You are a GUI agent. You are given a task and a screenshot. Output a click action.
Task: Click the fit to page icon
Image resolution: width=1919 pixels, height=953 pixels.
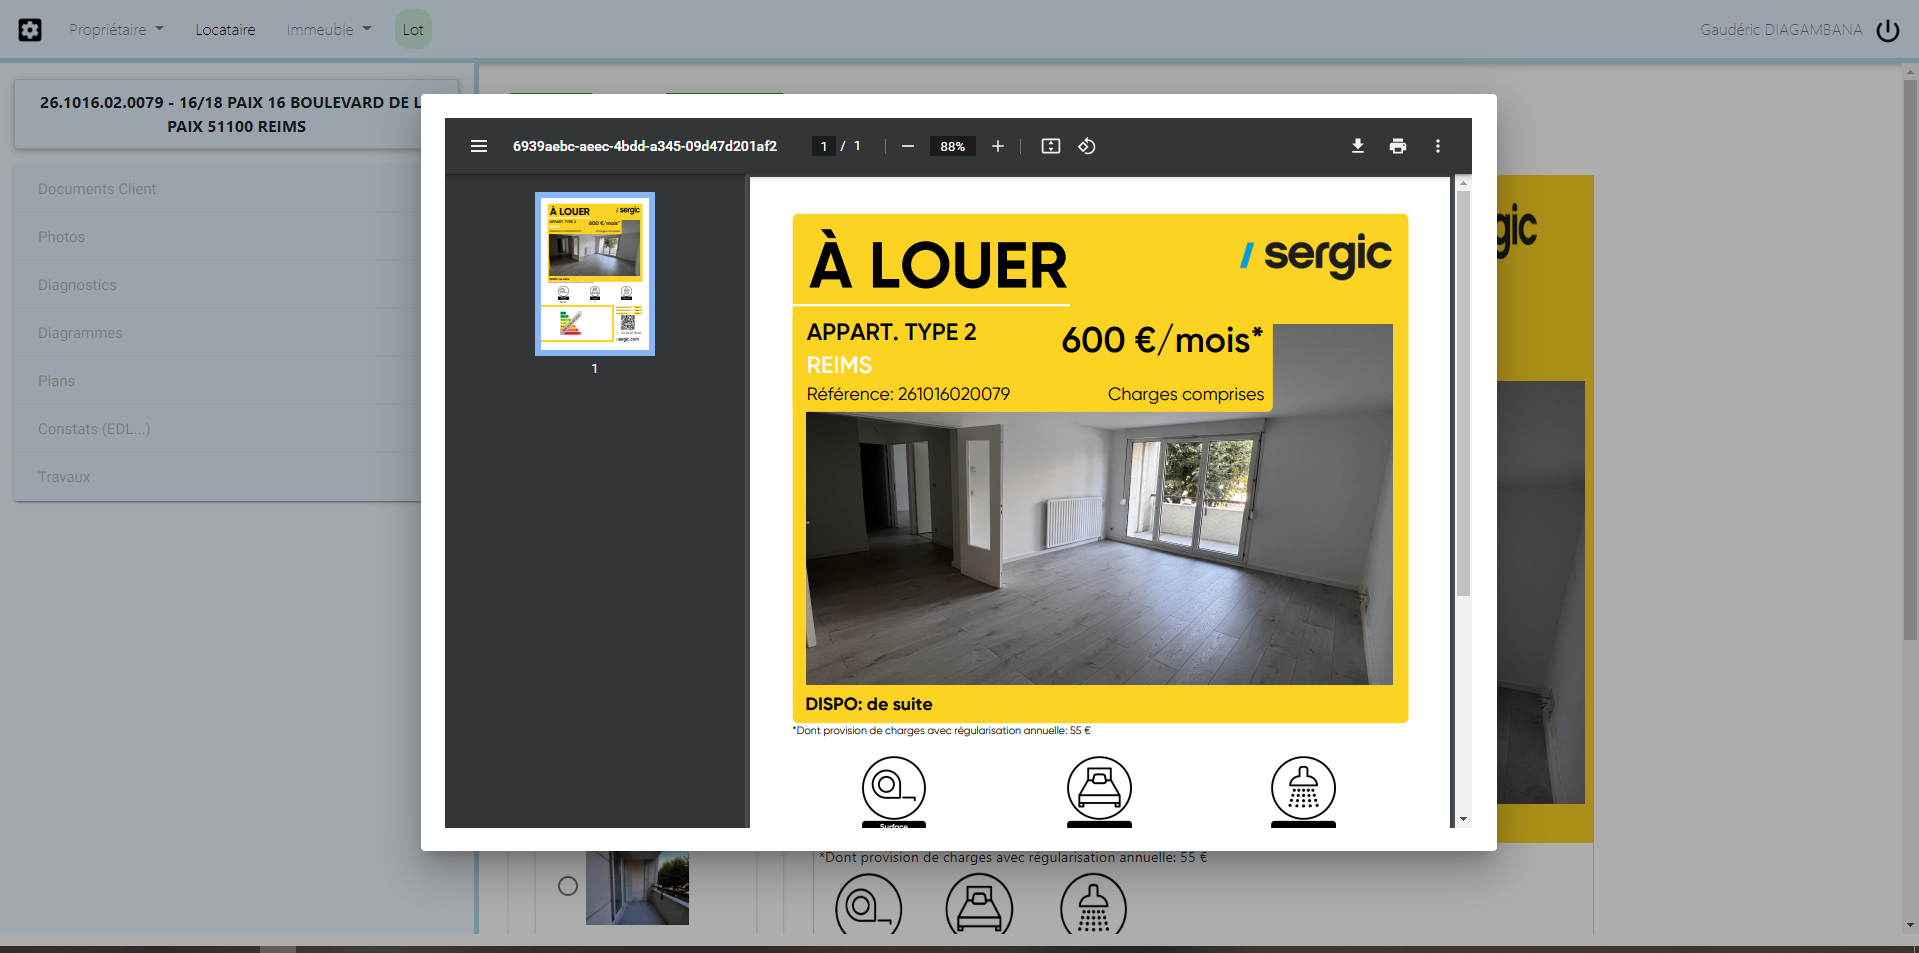pos(1051,146)
